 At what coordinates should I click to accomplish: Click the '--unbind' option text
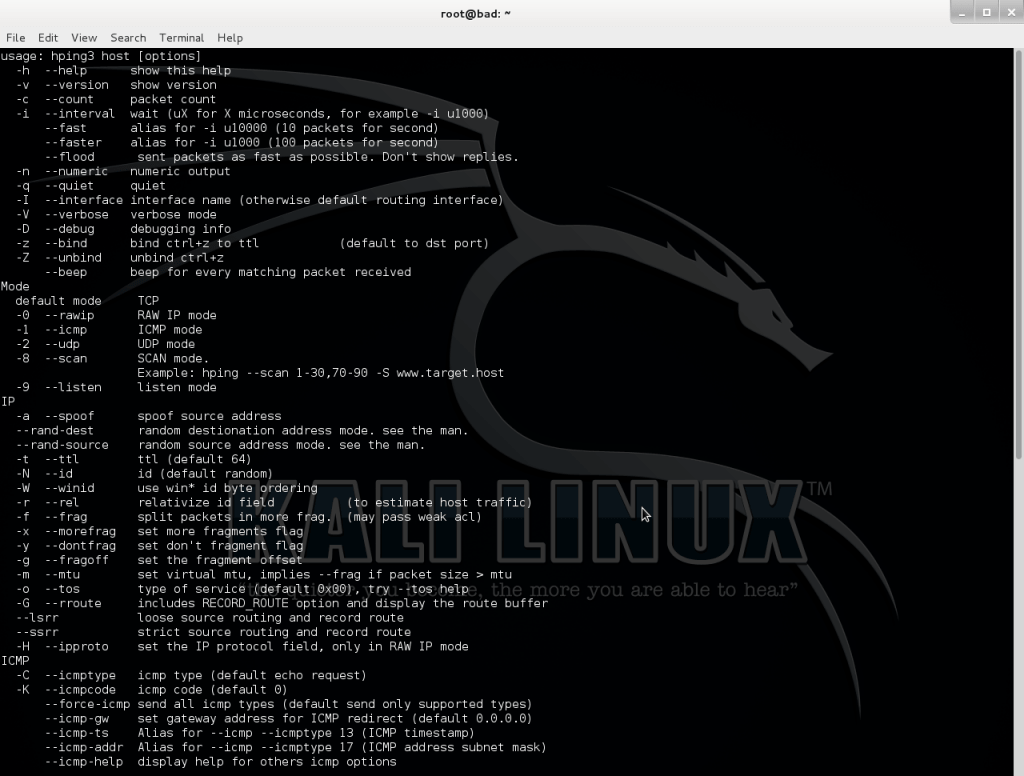point(73,257)
